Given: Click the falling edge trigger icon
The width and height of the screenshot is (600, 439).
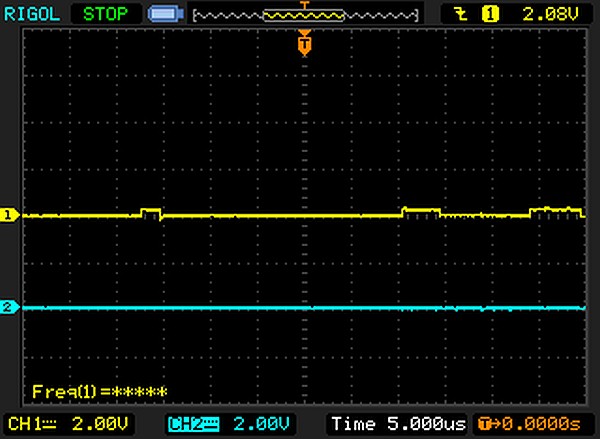Looking at the screenshot, I should (461, 14).
